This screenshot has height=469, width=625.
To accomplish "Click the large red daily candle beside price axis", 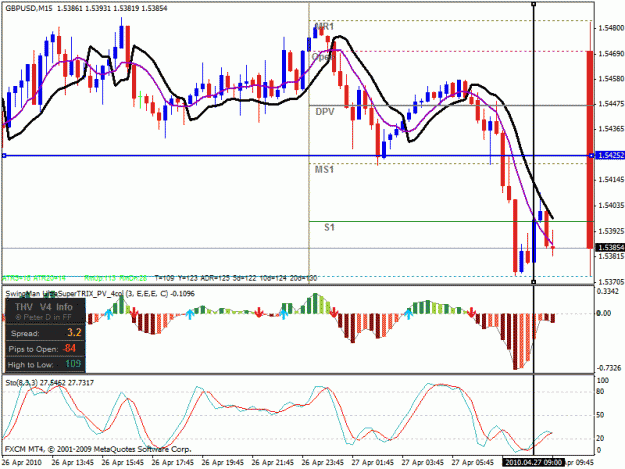I will [x=590, y=150].
